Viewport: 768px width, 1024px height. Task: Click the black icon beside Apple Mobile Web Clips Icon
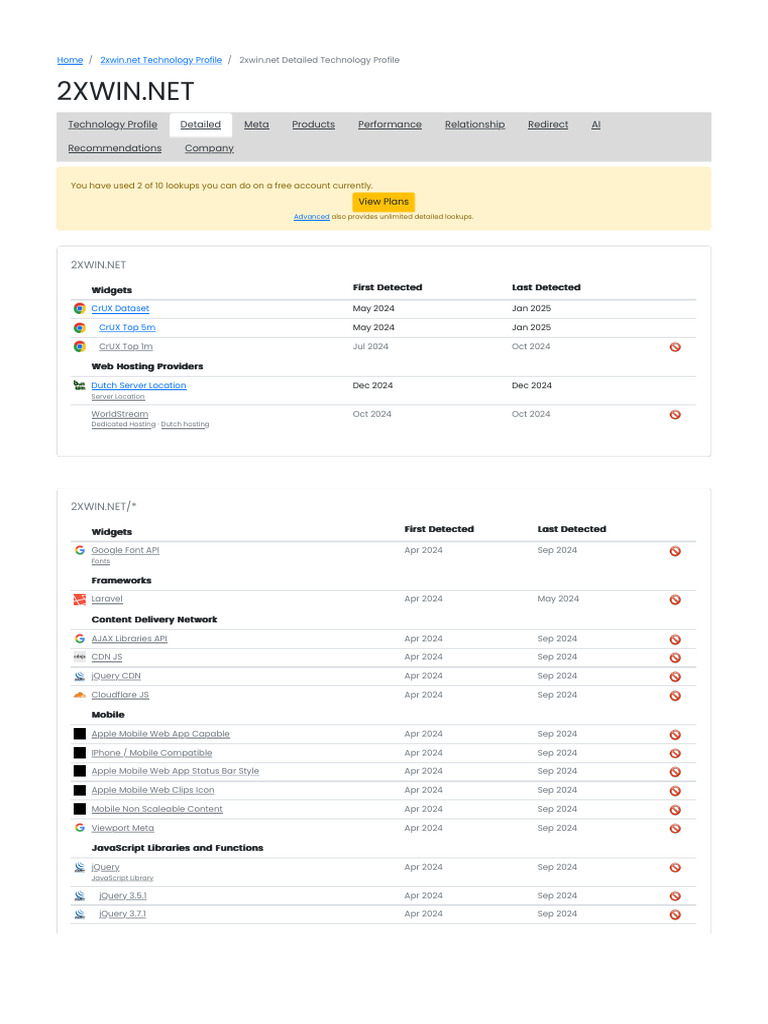[80, 790]
